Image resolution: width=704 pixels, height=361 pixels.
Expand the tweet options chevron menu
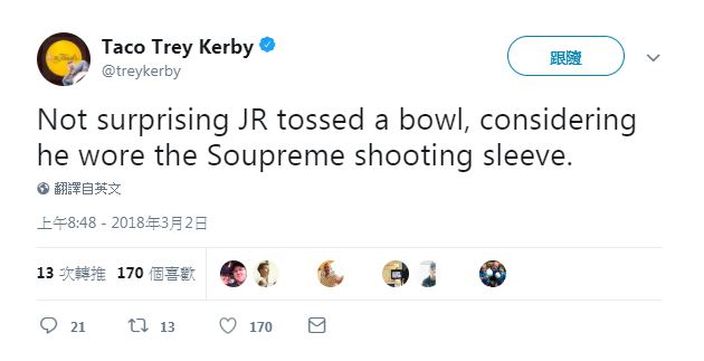[x=653, y=57]
